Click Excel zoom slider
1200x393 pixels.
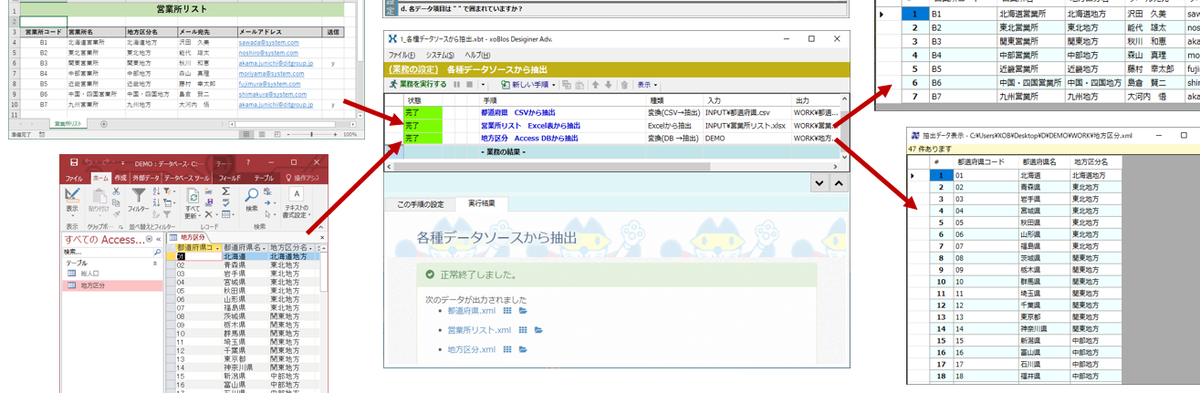pos(312,134)
